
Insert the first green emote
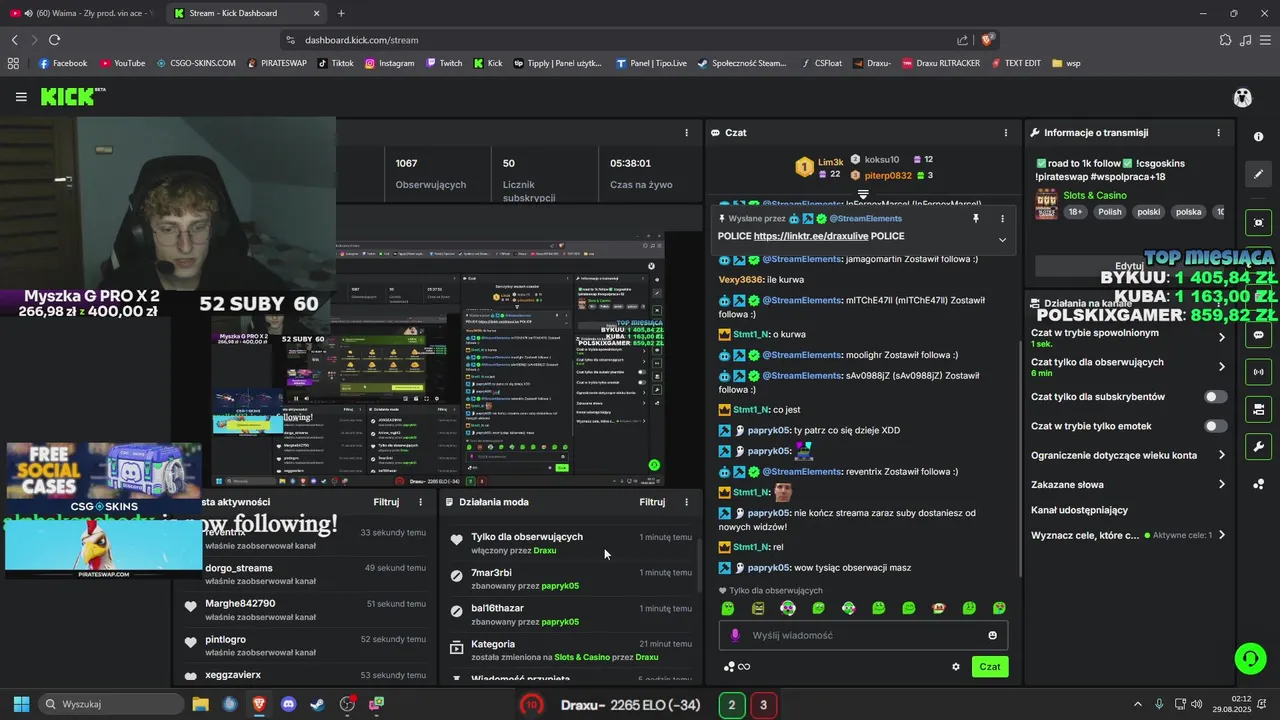[x=728, y=608]
